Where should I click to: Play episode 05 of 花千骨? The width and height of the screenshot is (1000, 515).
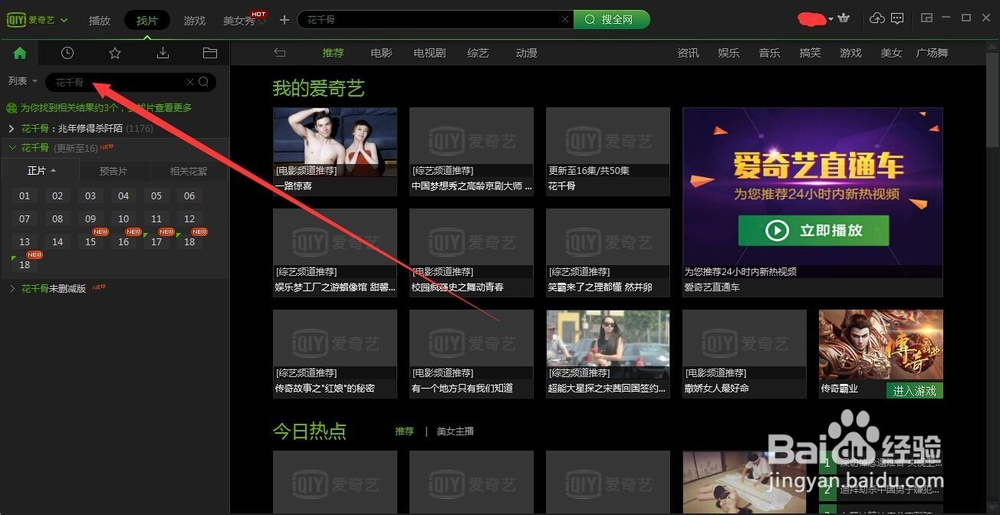point(156,196)
